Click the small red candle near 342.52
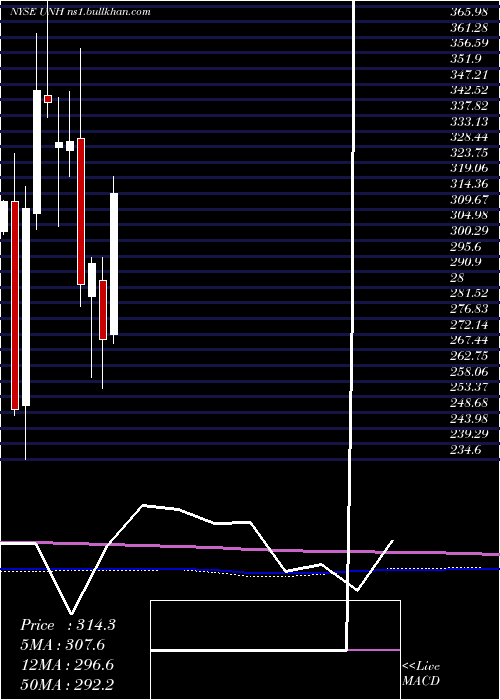 point(48,99)
